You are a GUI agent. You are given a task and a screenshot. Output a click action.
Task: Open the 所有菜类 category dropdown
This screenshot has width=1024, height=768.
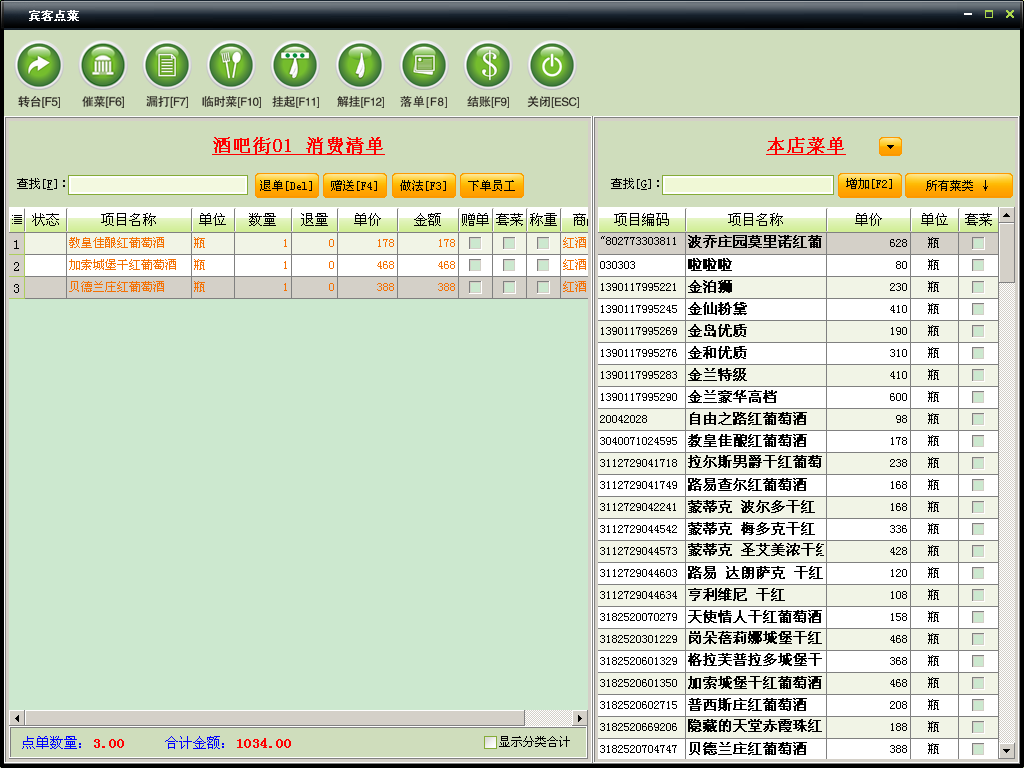point(958,185)
